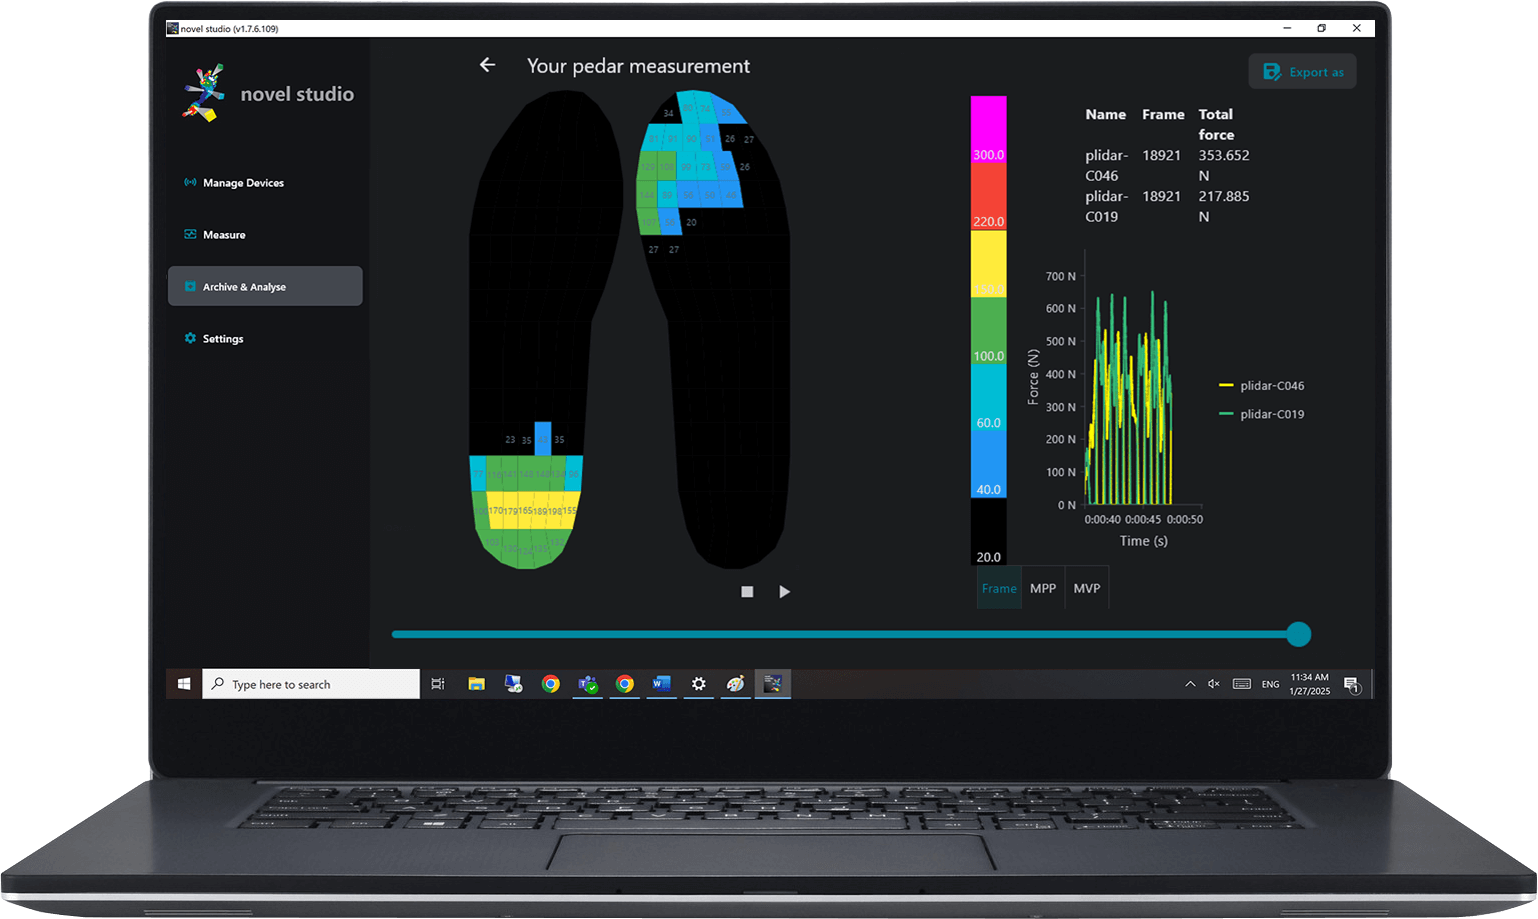Click the taskbar search box
Screen dimensions: 1538x919
(x=311, y=684)
